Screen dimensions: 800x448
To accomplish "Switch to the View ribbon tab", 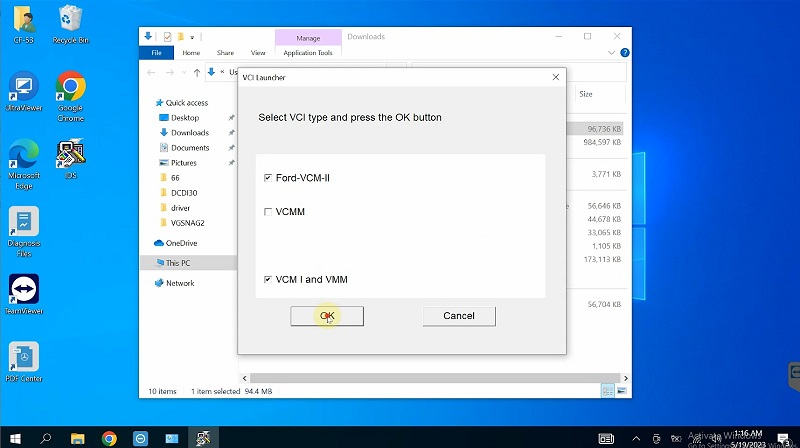I will pyautogui.click(x=258, y=53).
